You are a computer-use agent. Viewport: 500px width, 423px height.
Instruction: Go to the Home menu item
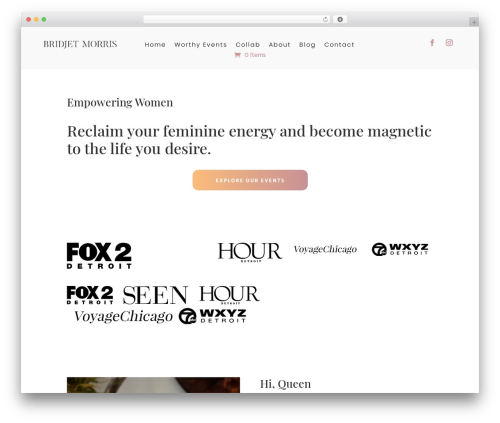click(x=155, y=45)
